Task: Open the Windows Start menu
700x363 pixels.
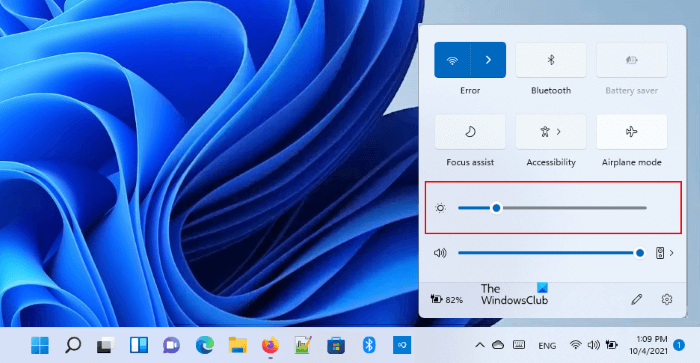Action: point(40,345)
